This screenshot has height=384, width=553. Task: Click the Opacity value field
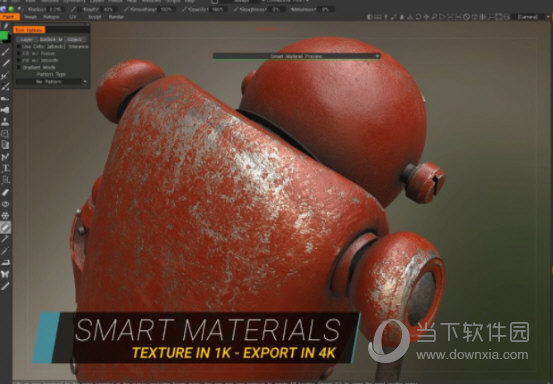point(218,9)
